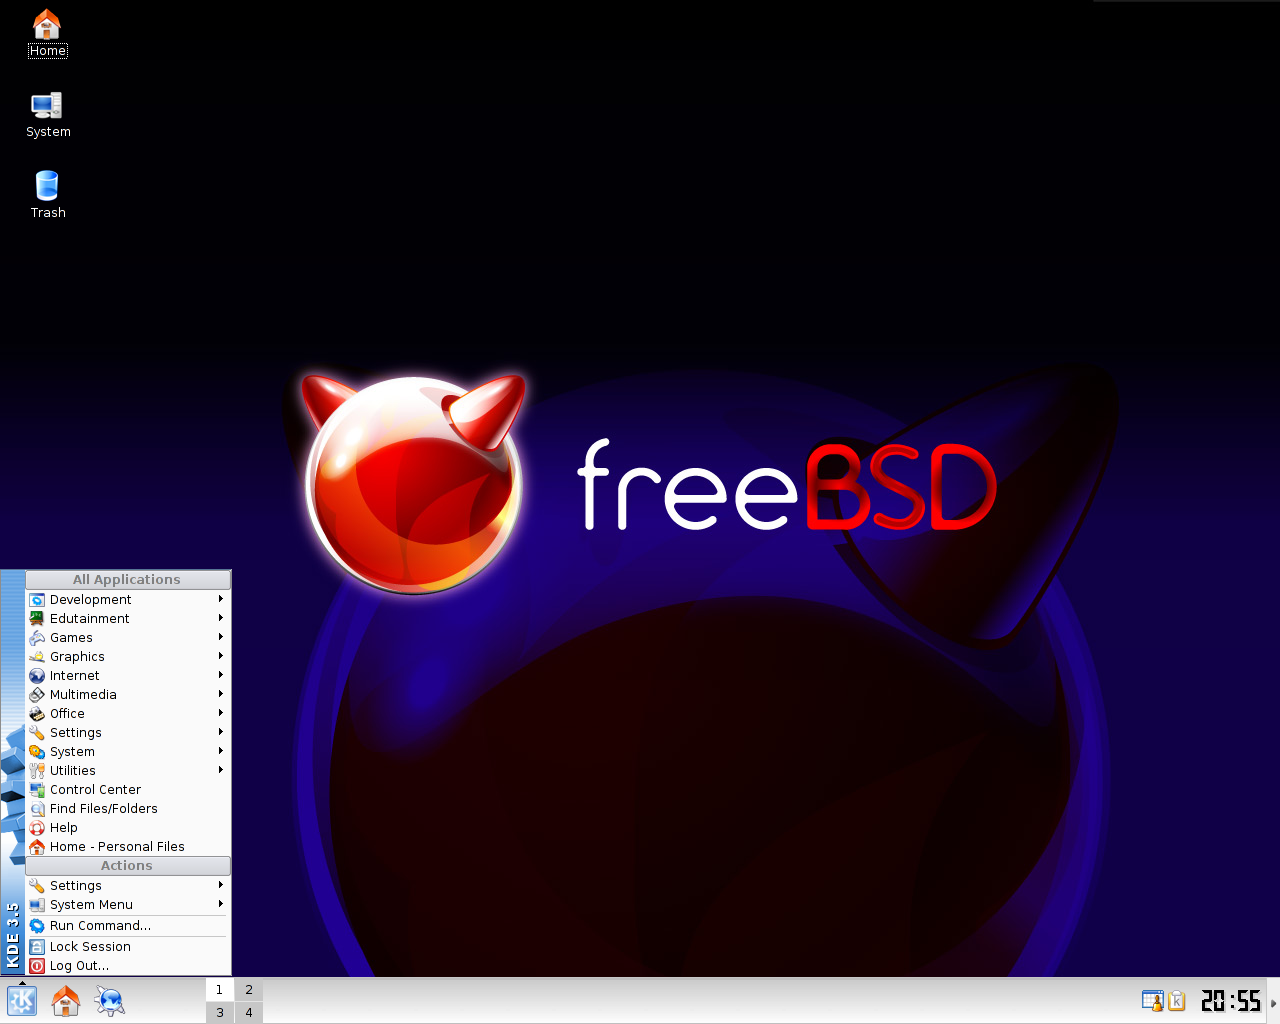Screen dimensions: 1280x1024
Task: Click the KDE K Menu launcher button
Action: (22, 1001)
